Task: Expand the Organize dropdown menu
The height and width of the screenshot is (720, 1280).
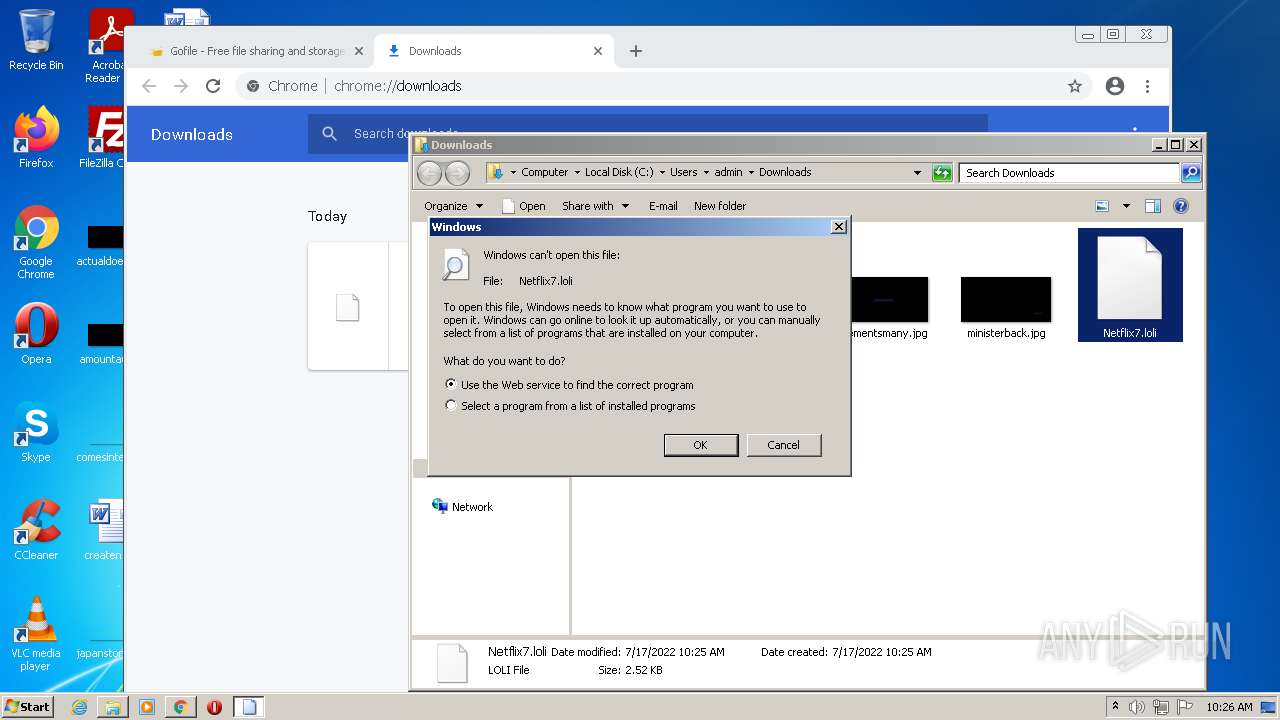Action: pyautogui.click(x=454, y=206)
